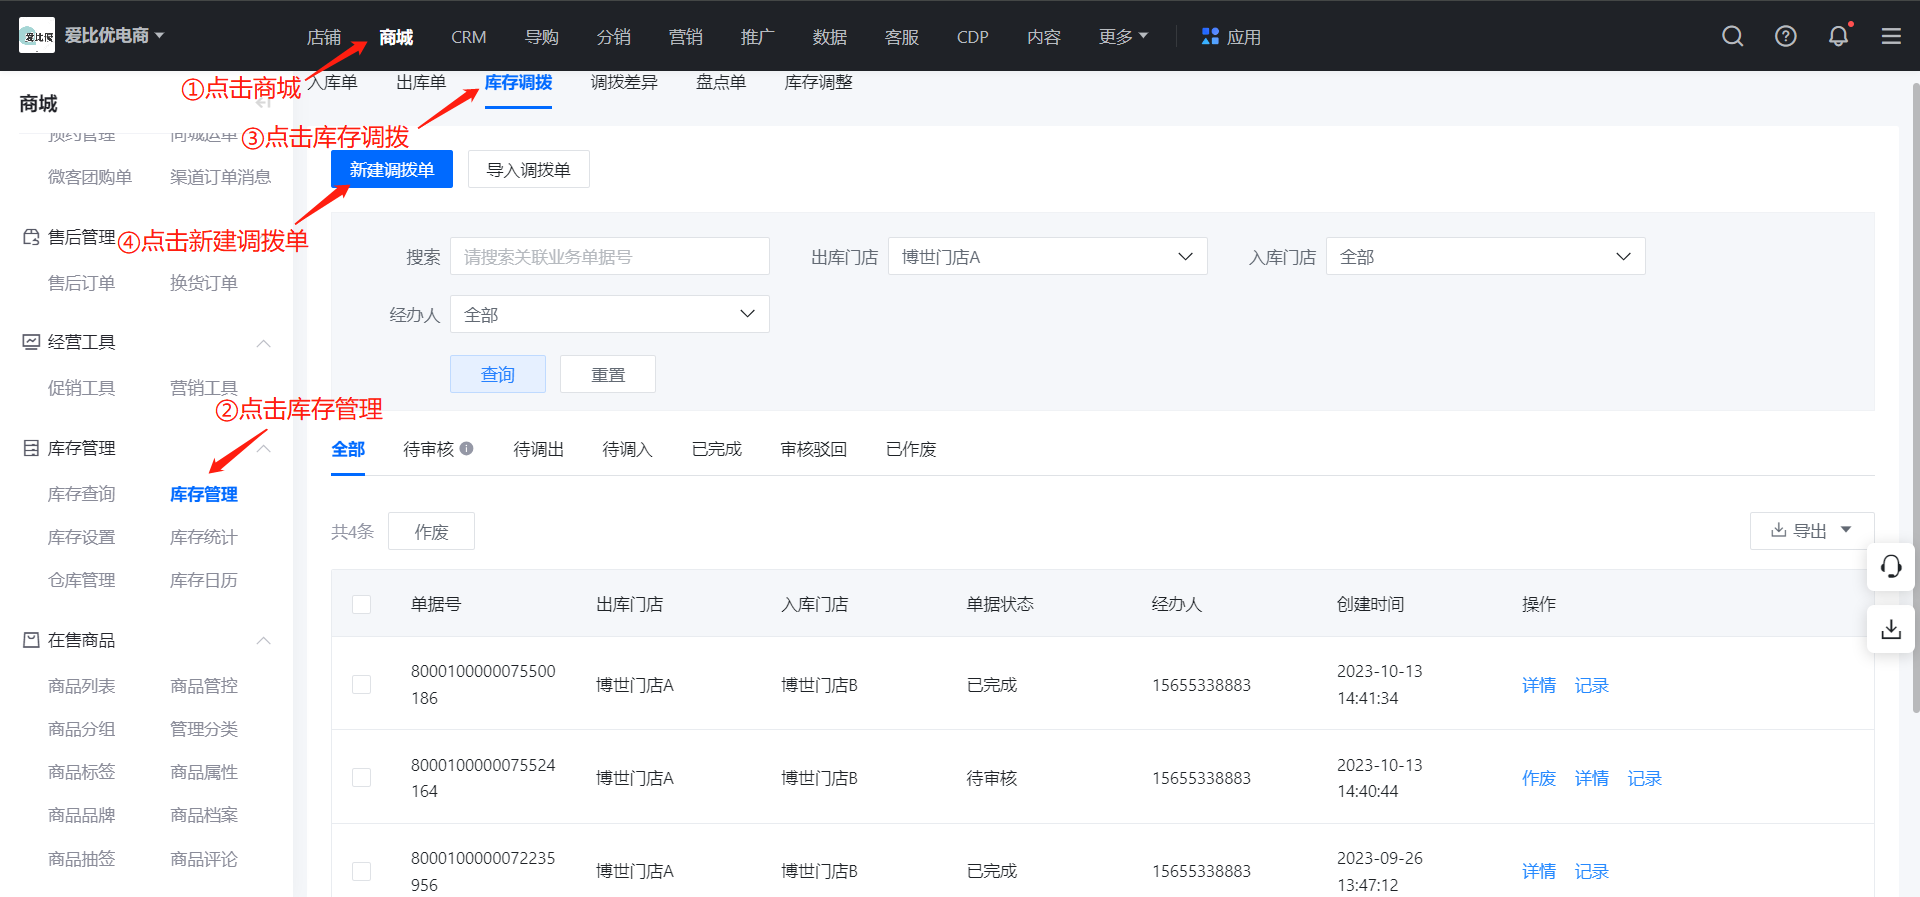Open 详情 for order 8000100000075500186
The image size is (1920, 897).
[1539, 685]
